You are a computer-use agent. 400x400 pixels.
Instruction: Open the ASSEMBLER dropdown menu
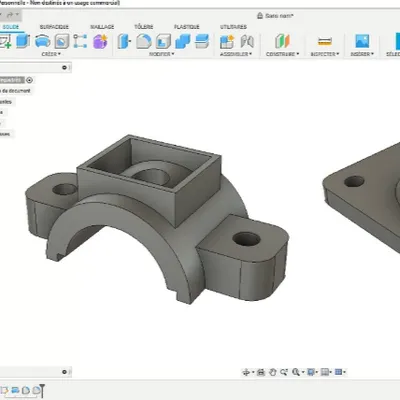click(x=236, y=54)
